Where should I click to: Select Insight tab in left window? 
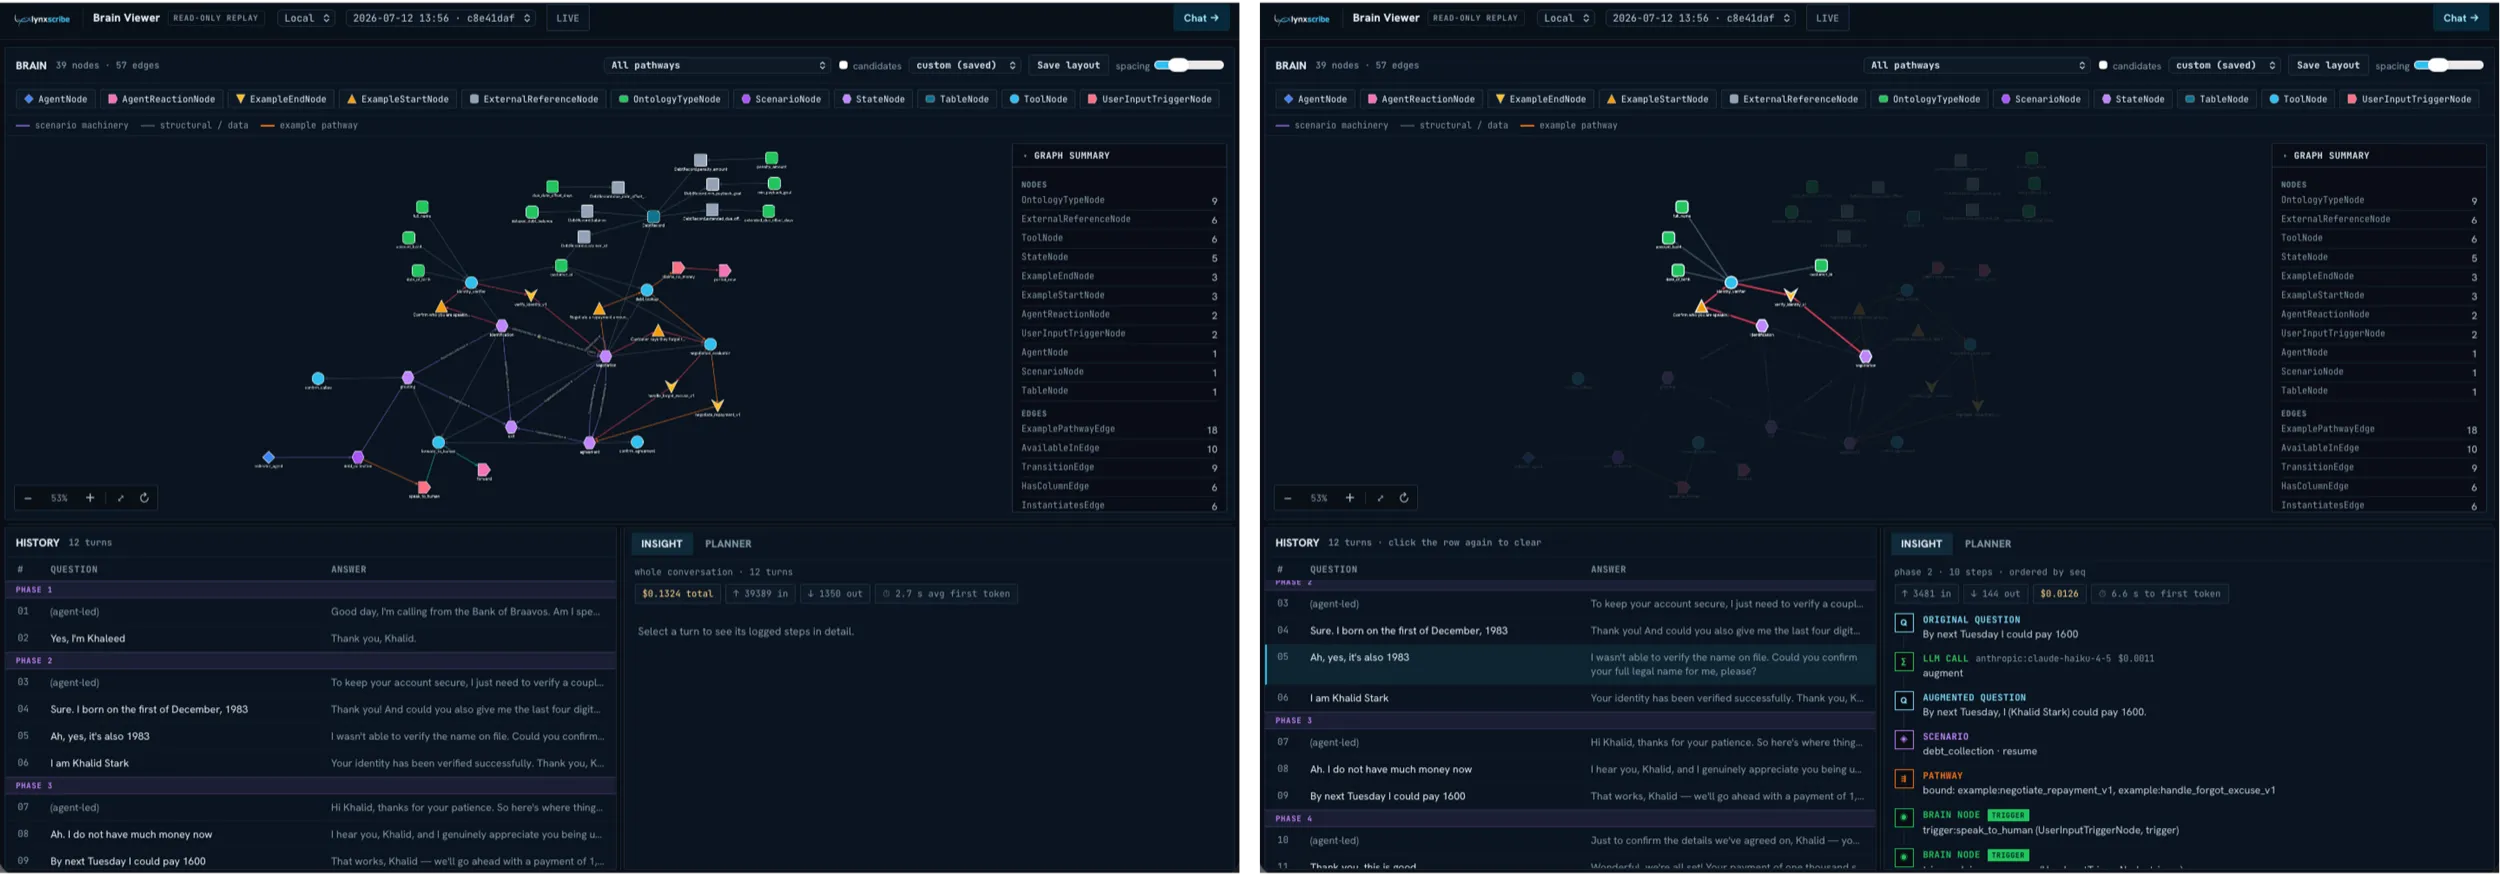click(x=662, y=544)
